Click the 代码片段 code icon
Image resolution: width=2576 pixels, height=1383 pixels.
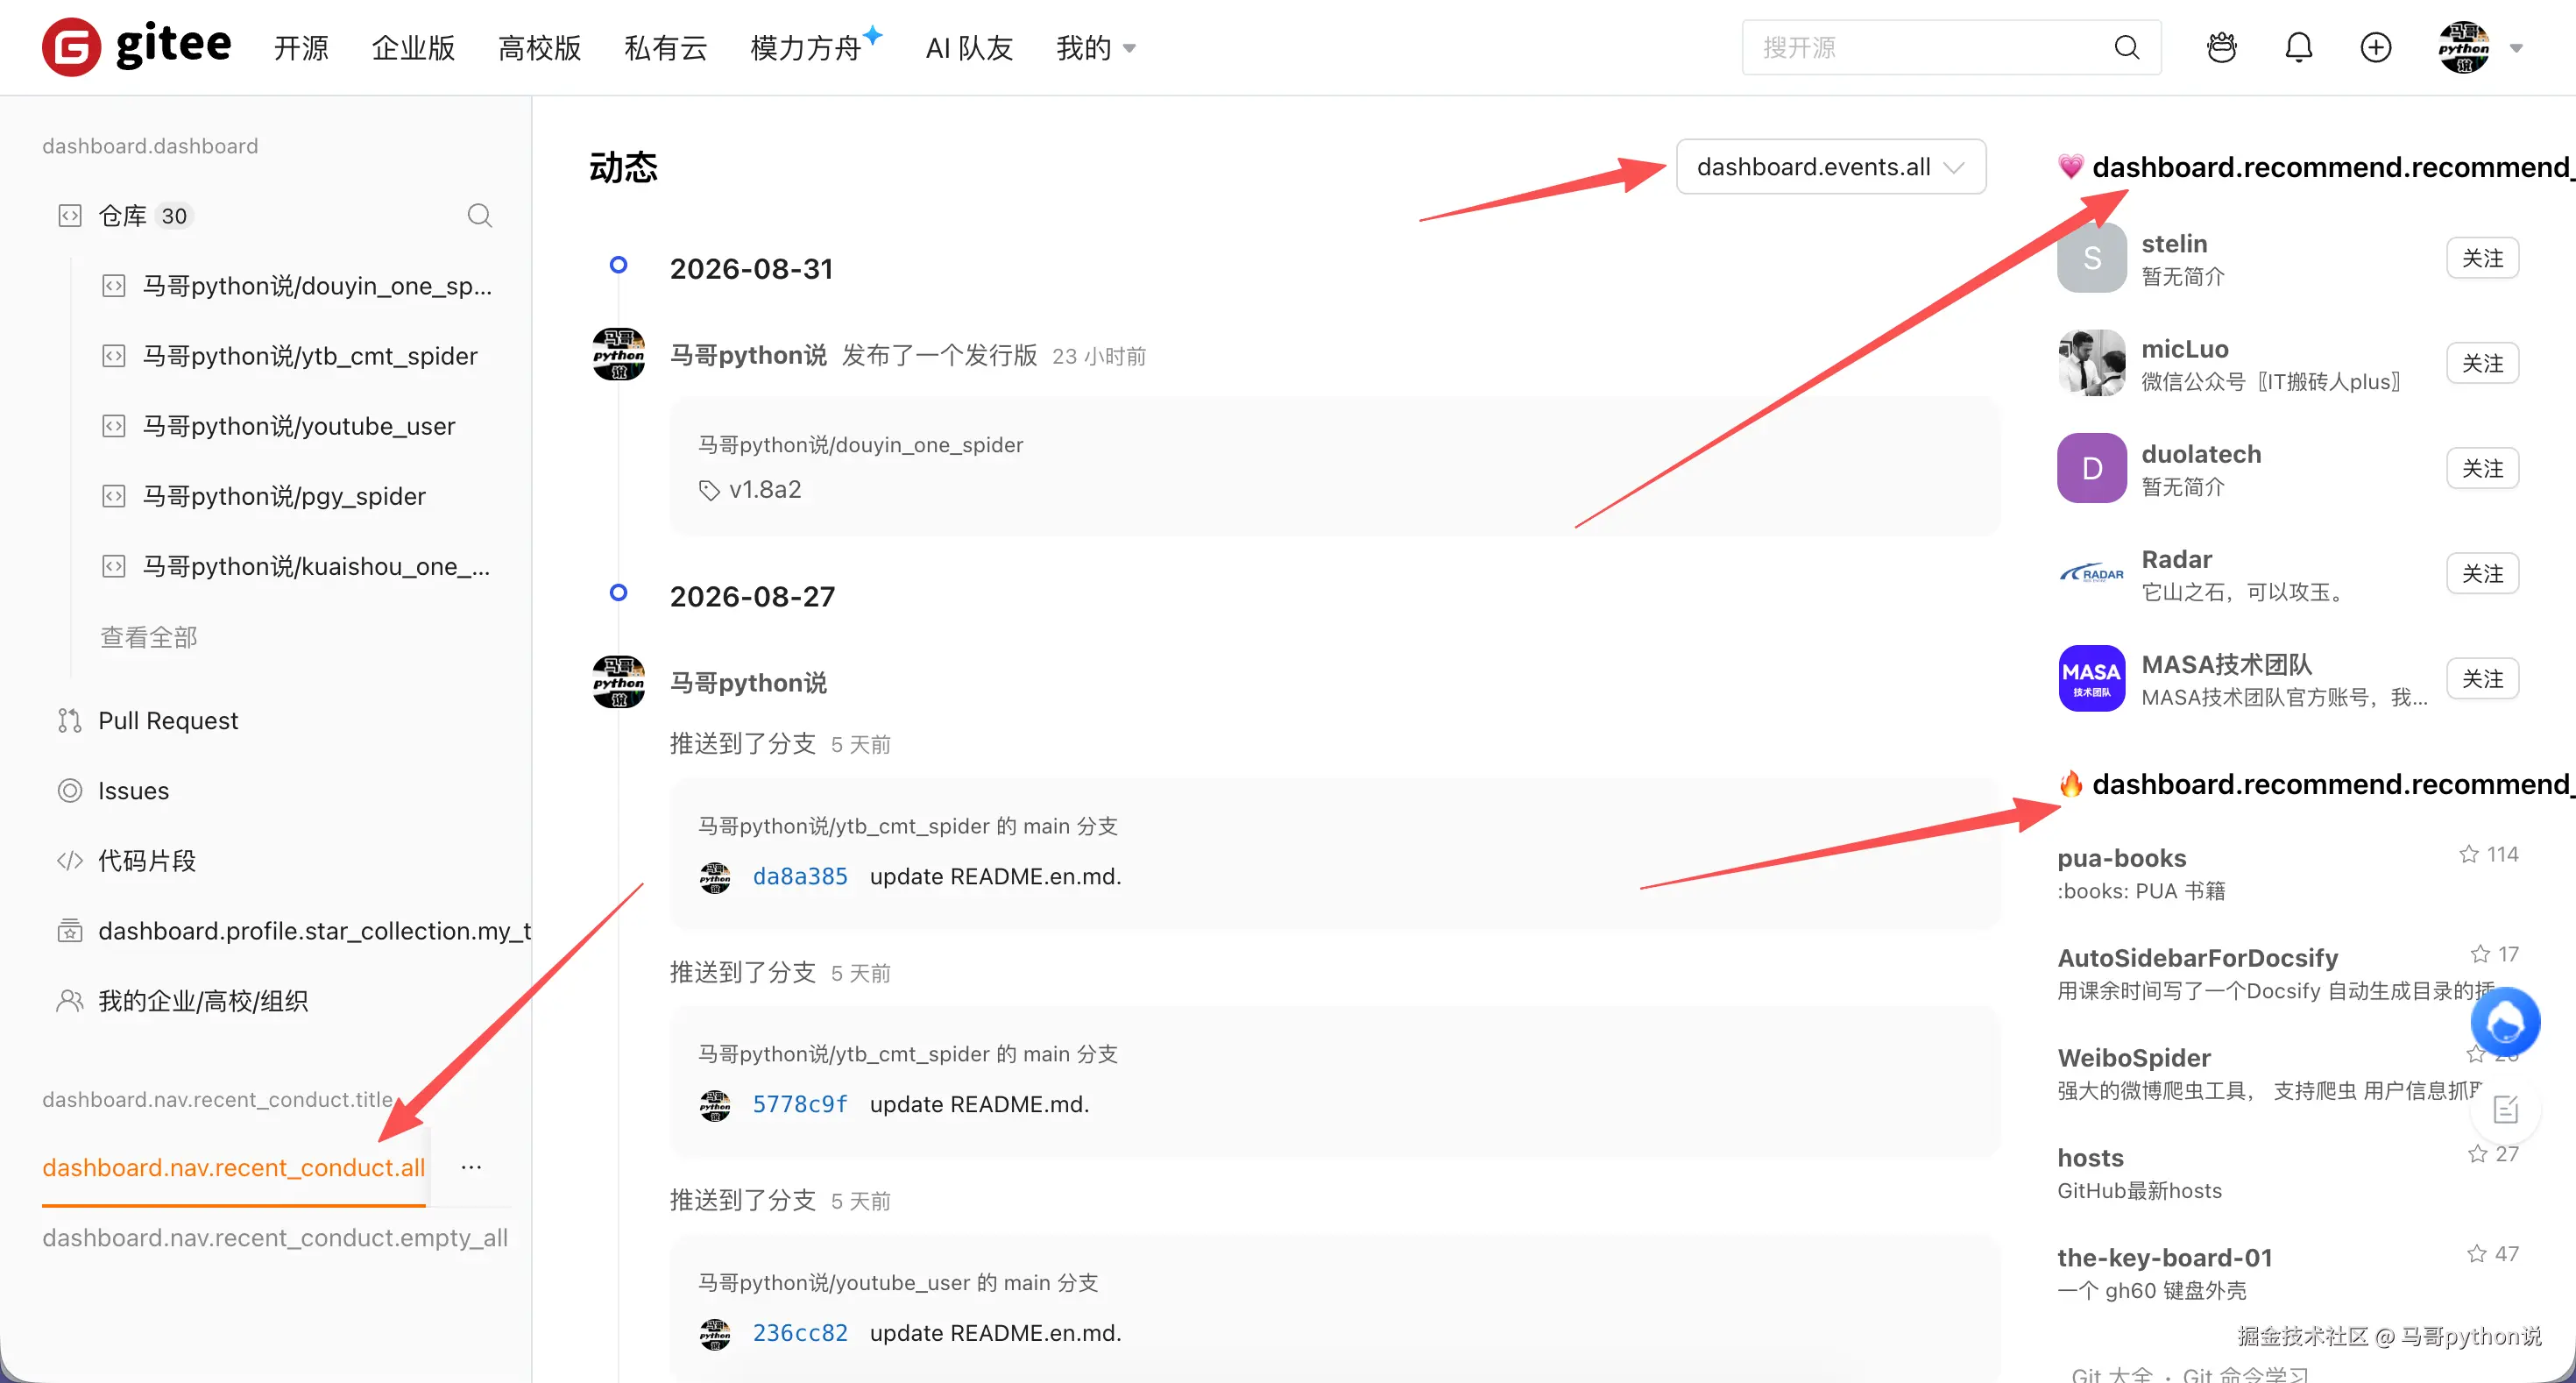(x=69, y=860)
